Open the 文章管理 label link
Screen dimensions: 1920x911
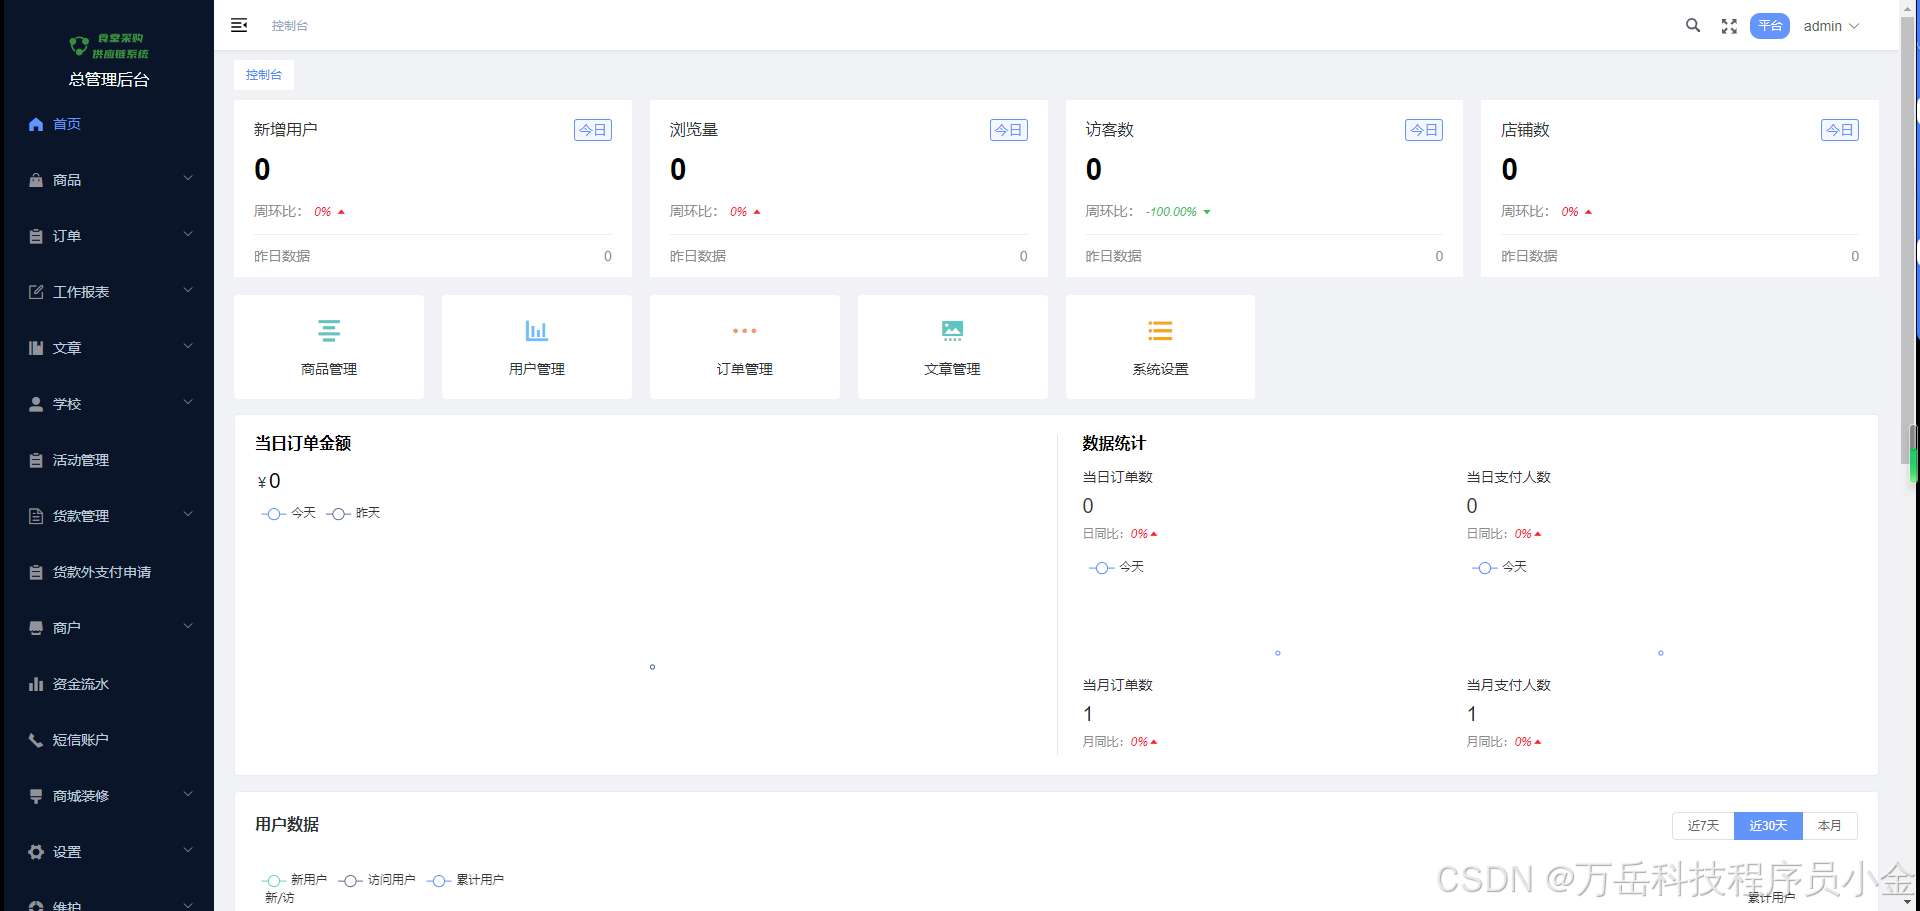953,369
